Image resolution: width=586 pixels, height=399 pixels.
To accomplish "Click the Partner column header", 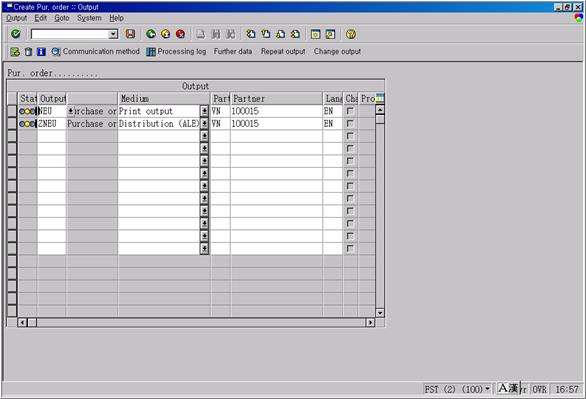I will tap(276, 99).
